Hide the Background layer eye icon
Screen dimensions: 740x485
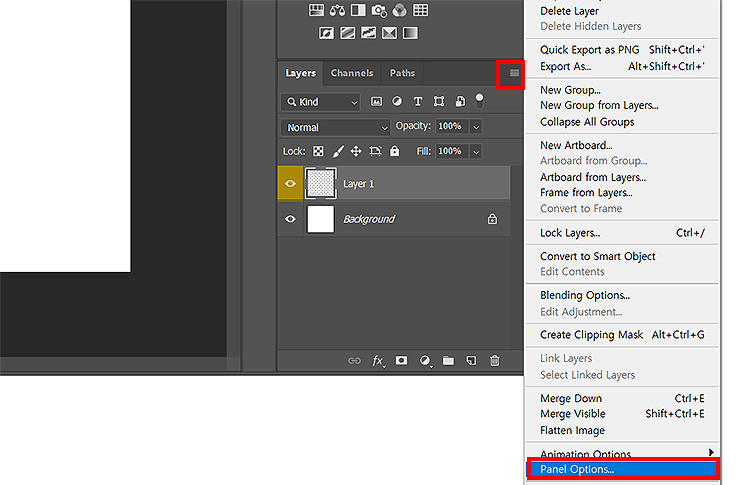point(290,219)
